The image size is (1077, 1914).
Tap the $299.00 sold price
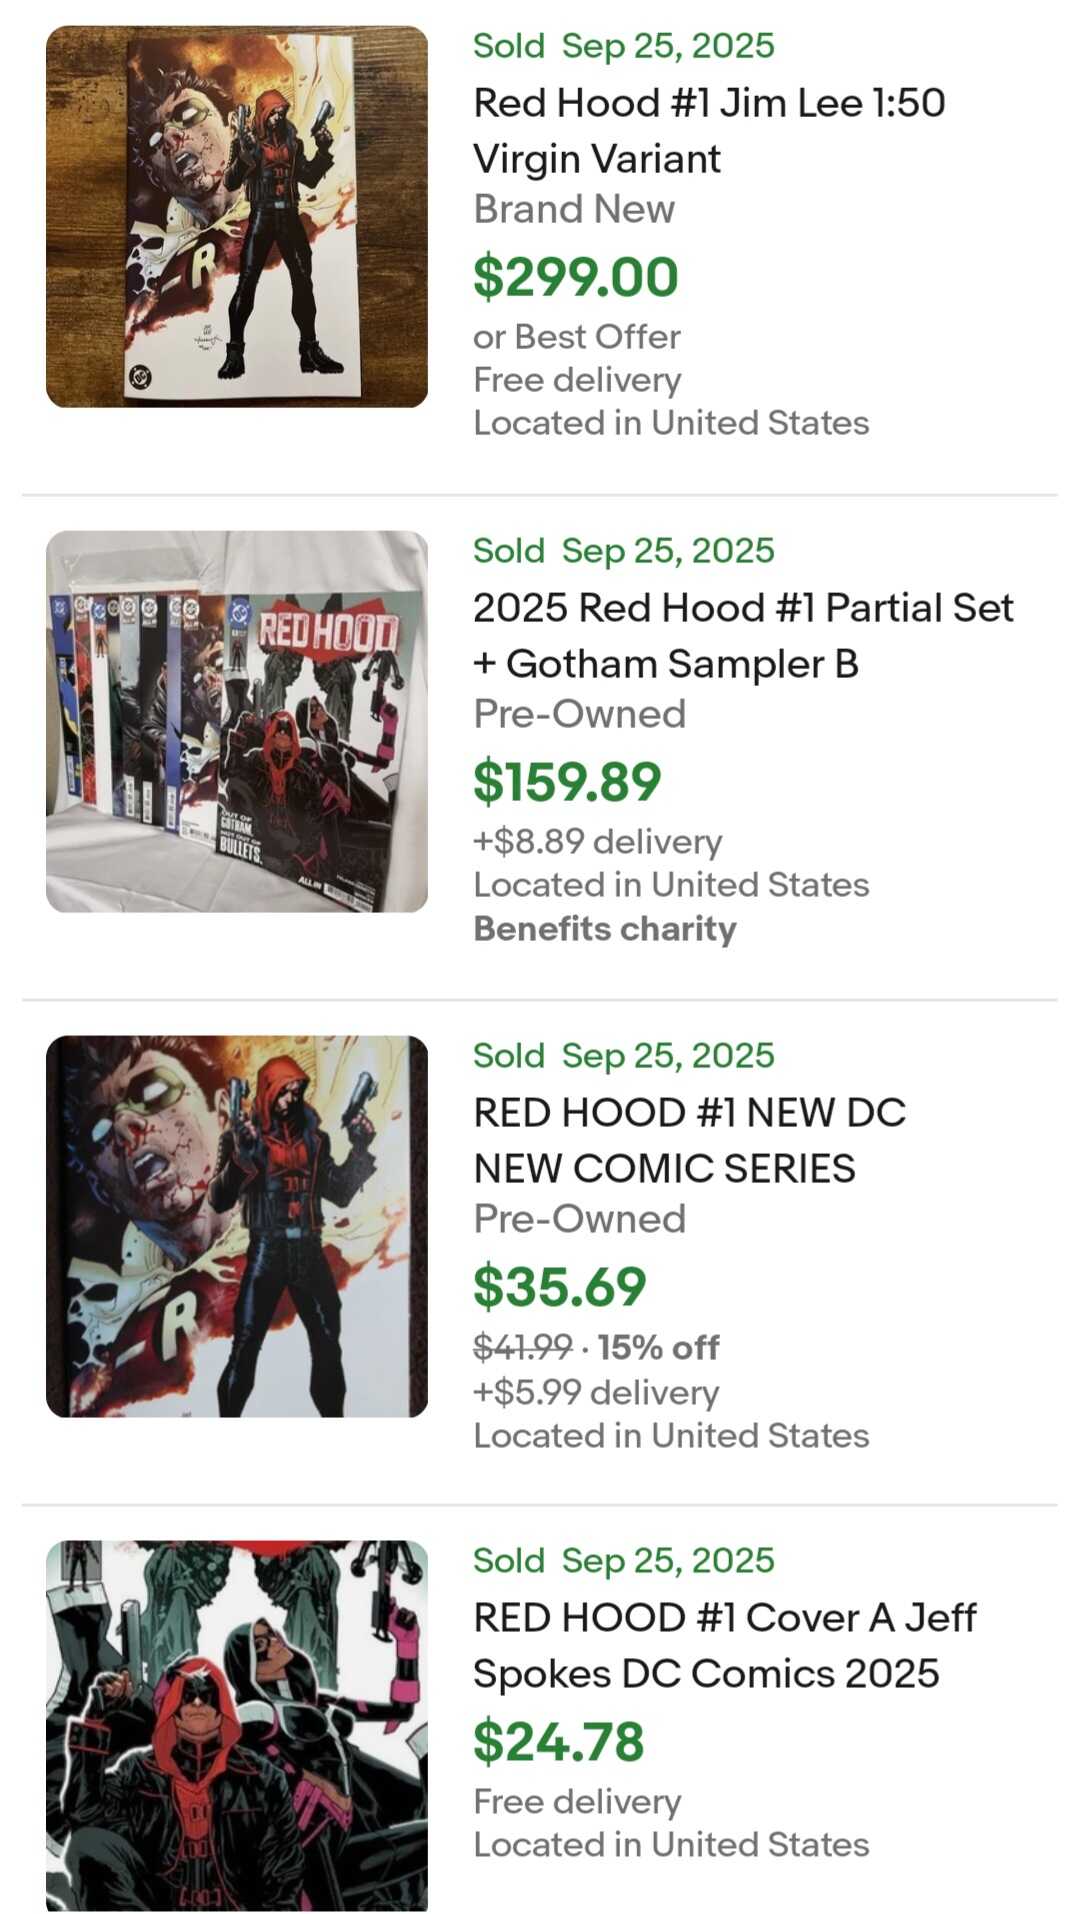(576, 277)
